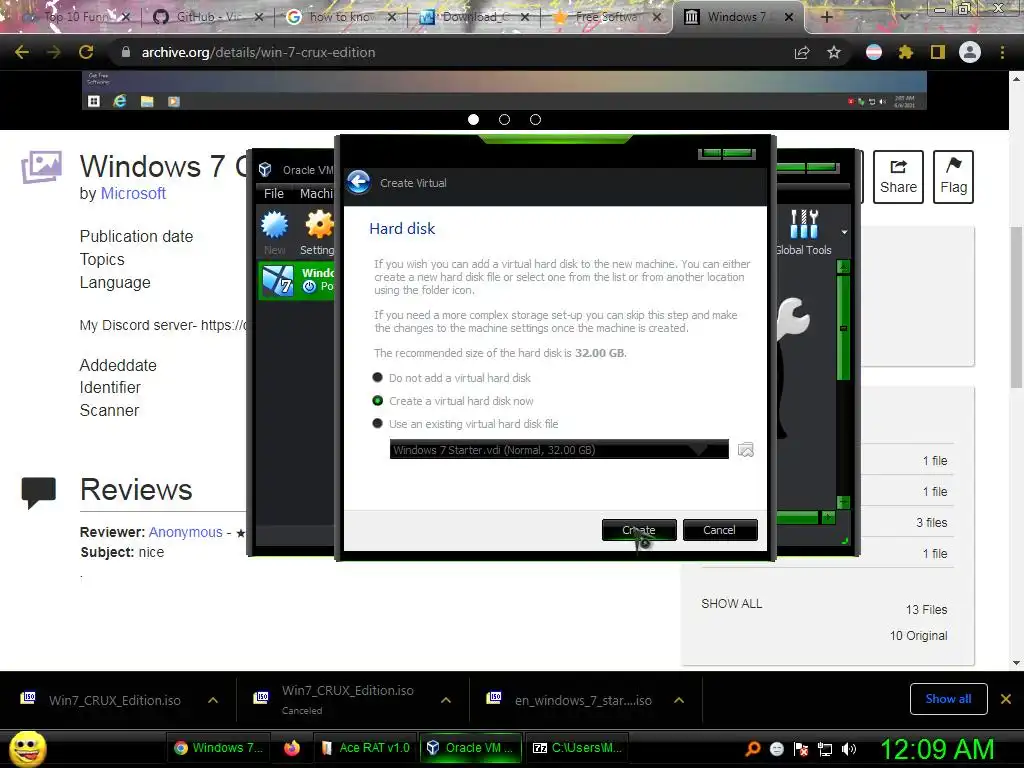Expand options for en_windows_7_star iso download

679,700
